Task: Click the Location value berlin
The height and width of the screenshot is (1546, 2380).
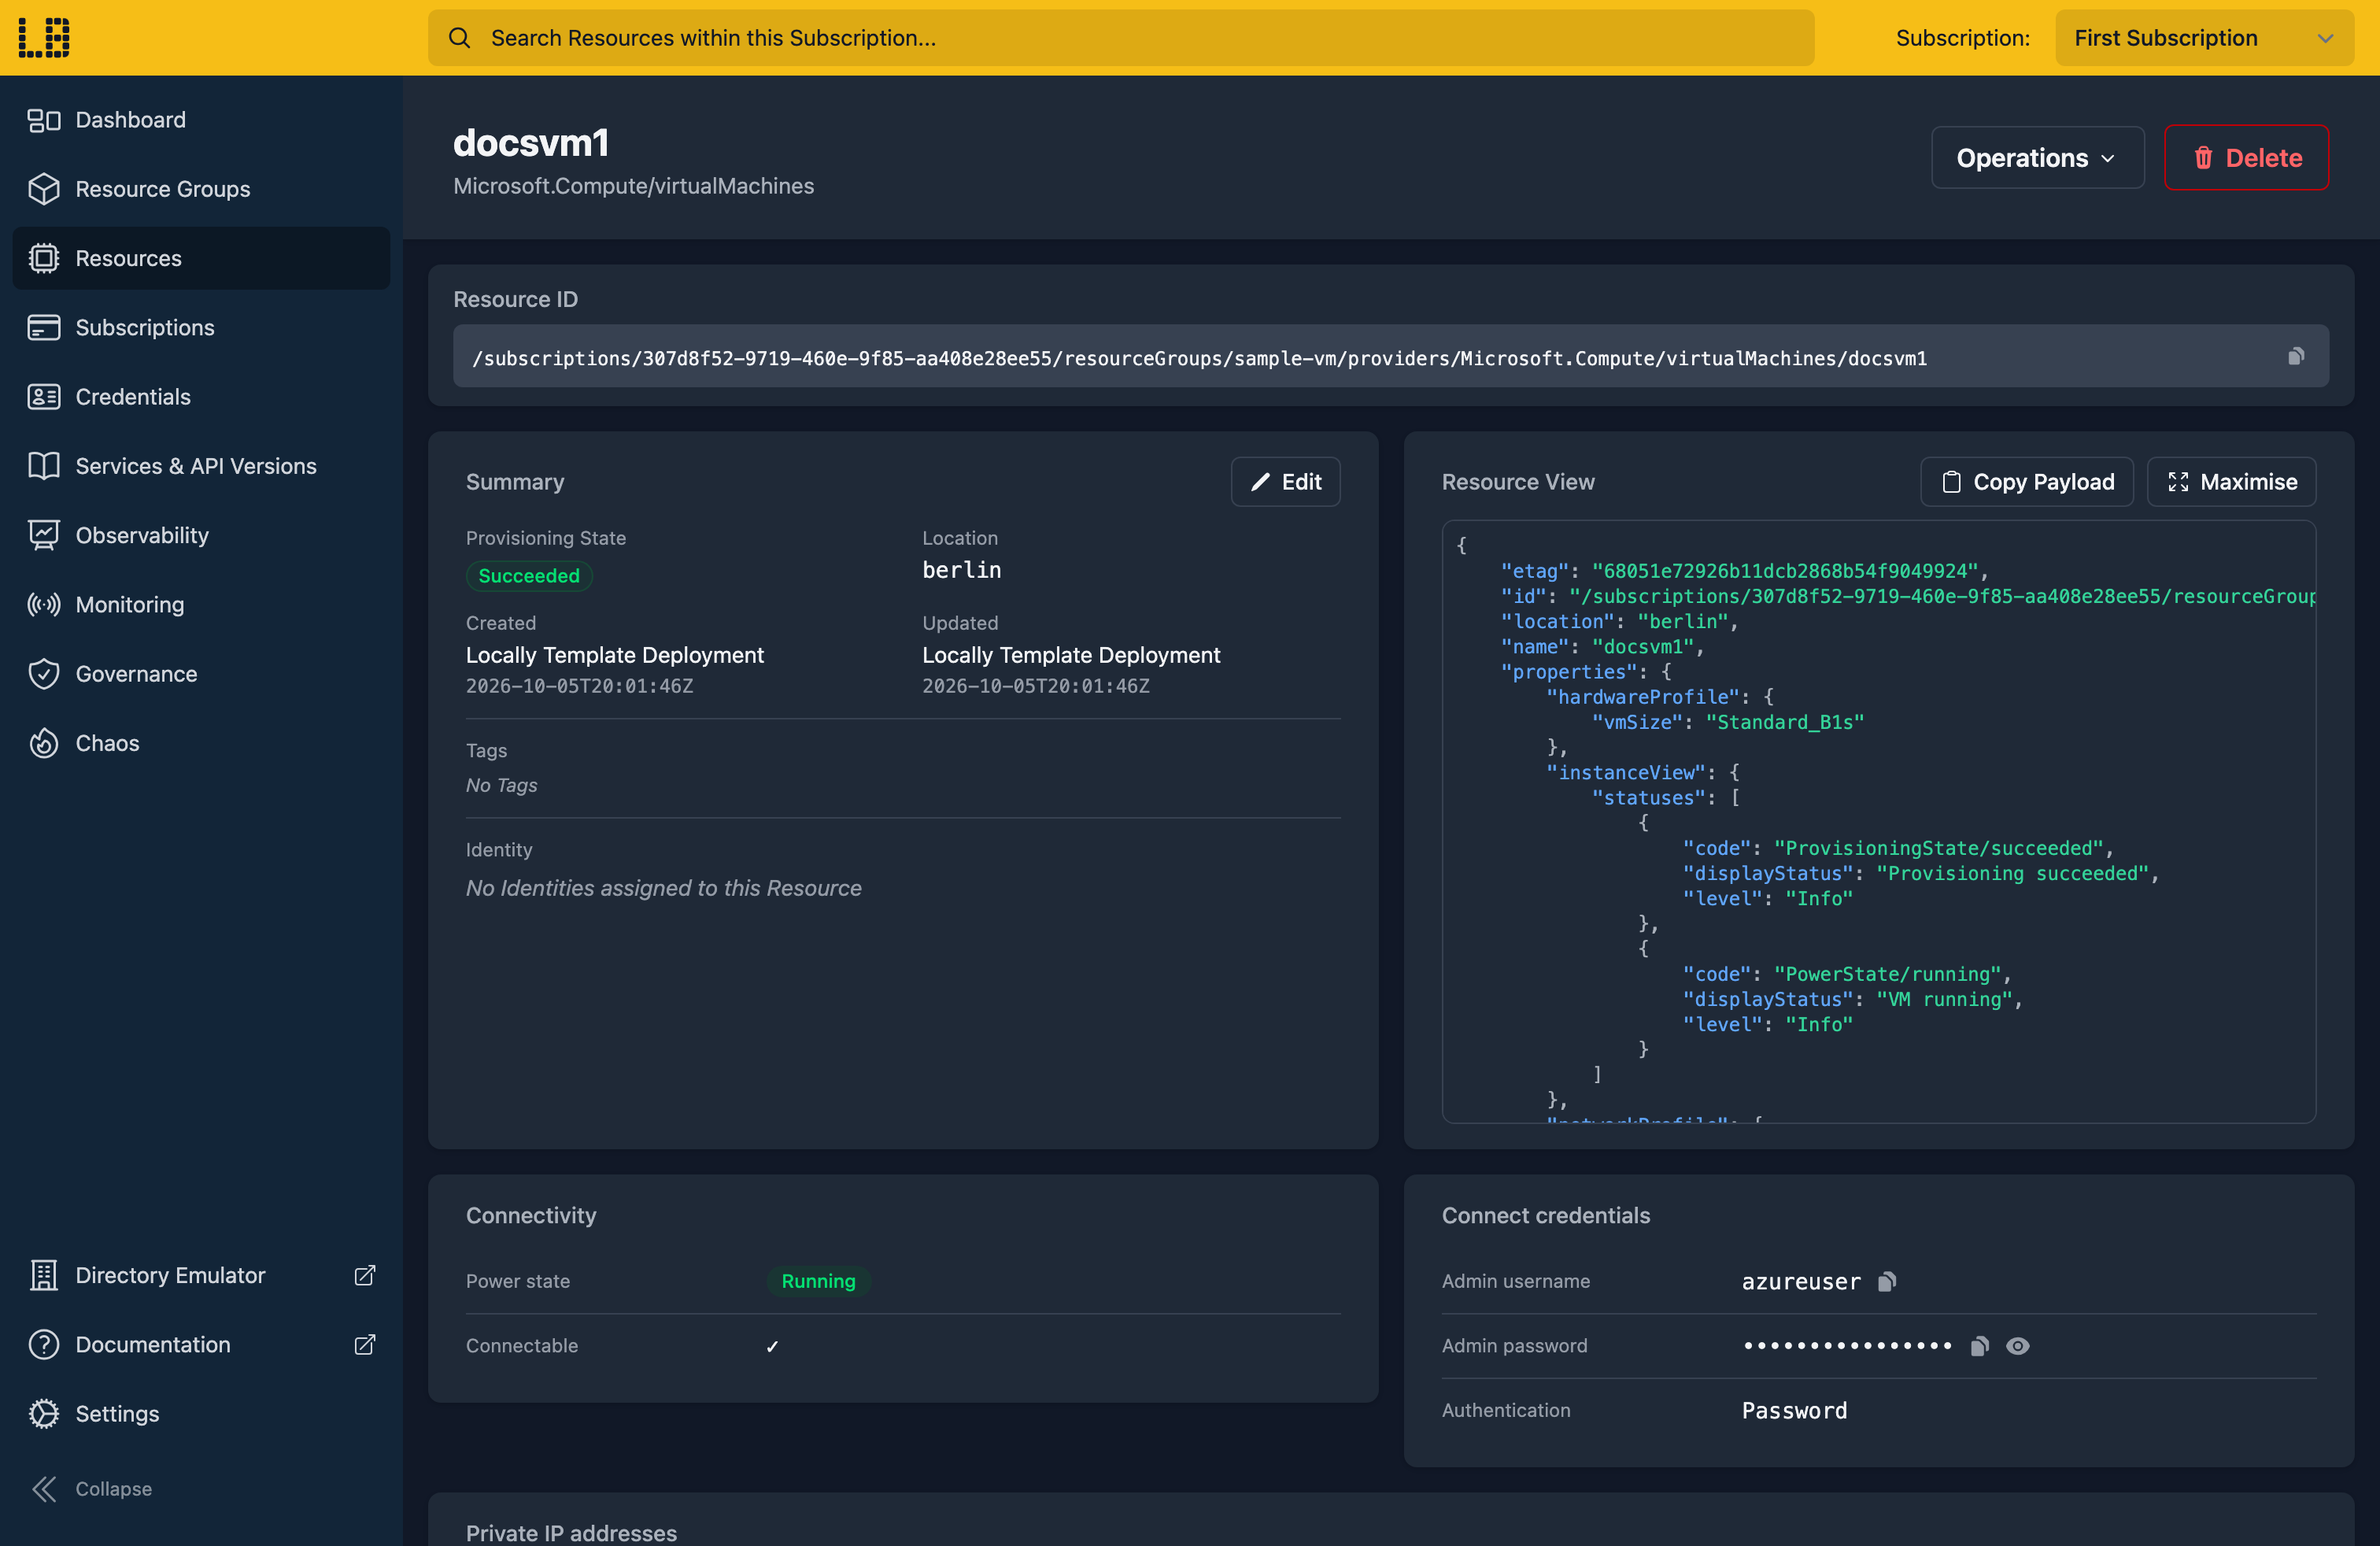Action: coord(961,570)
